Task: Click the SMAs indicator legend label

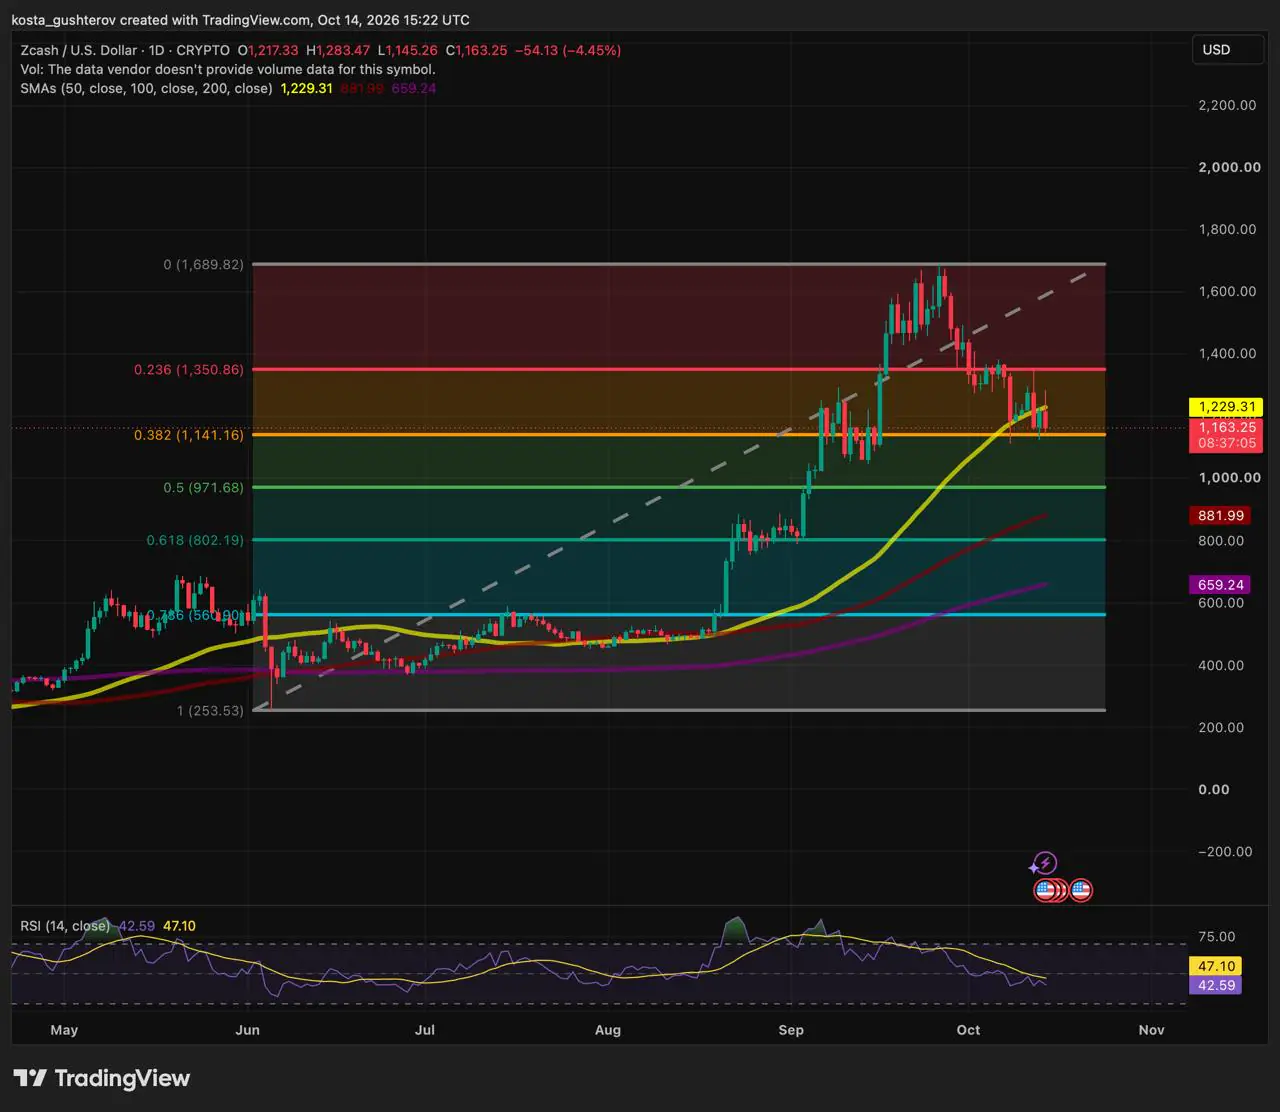Action: 146,88
